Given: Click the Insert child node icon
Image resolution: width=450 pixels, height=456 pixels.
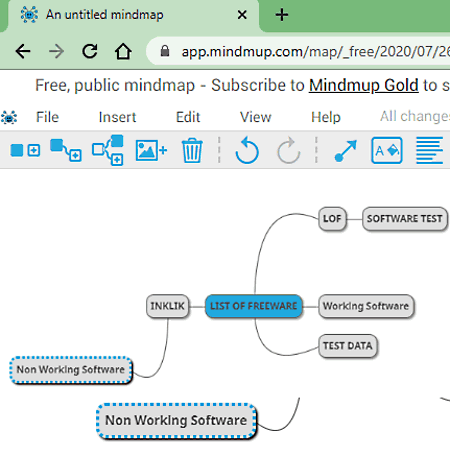Looking at the screenshot, I should (x=66, y=150).
